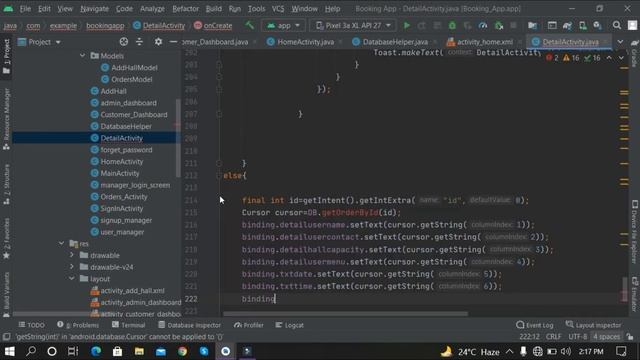This screenshot has width=640, height=360.
Task: Open the Refactor menu
Action: point(185,9)
